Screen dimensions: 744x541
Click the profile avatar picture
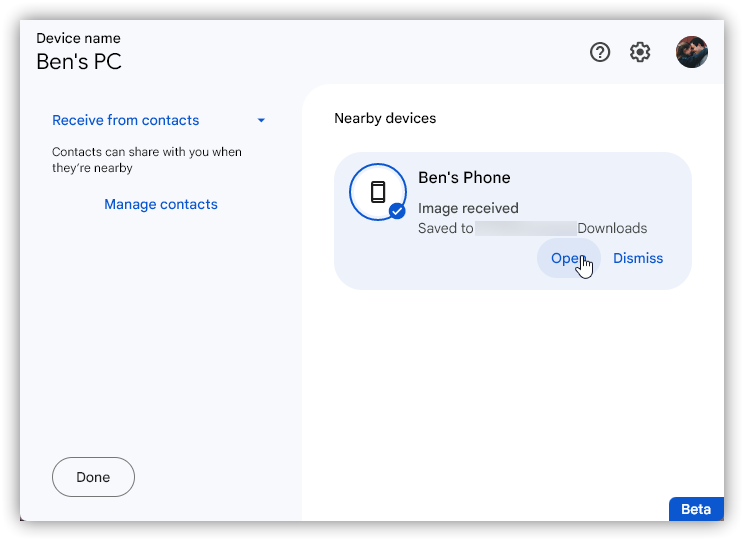691,53
